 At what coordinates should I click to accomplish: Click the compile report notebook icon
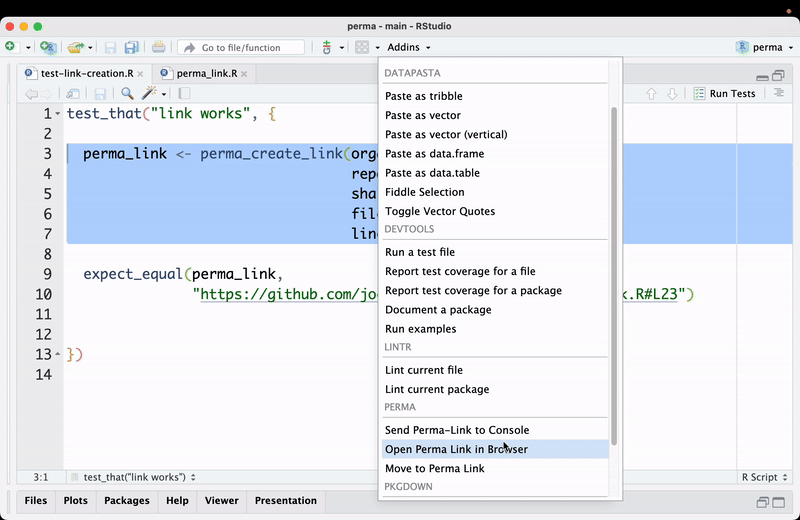pyautogui.click(x=185, y=93)
